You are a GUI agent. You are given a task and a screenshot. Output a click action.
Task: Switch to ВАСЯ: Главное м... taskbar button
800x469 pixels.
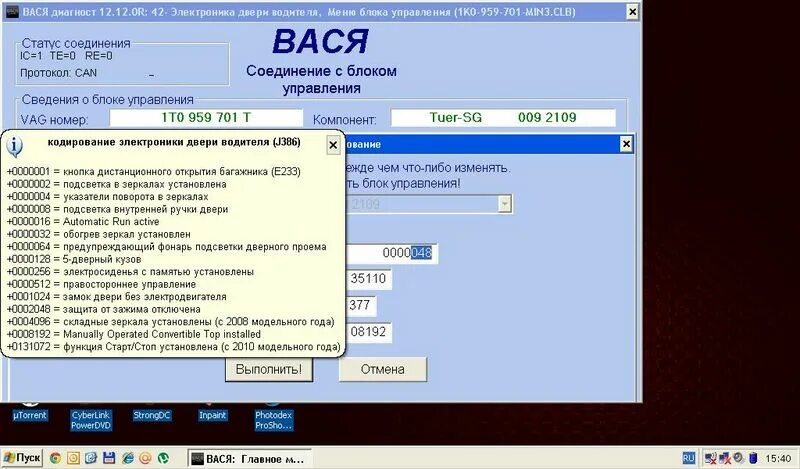click(x=249, y=459)
